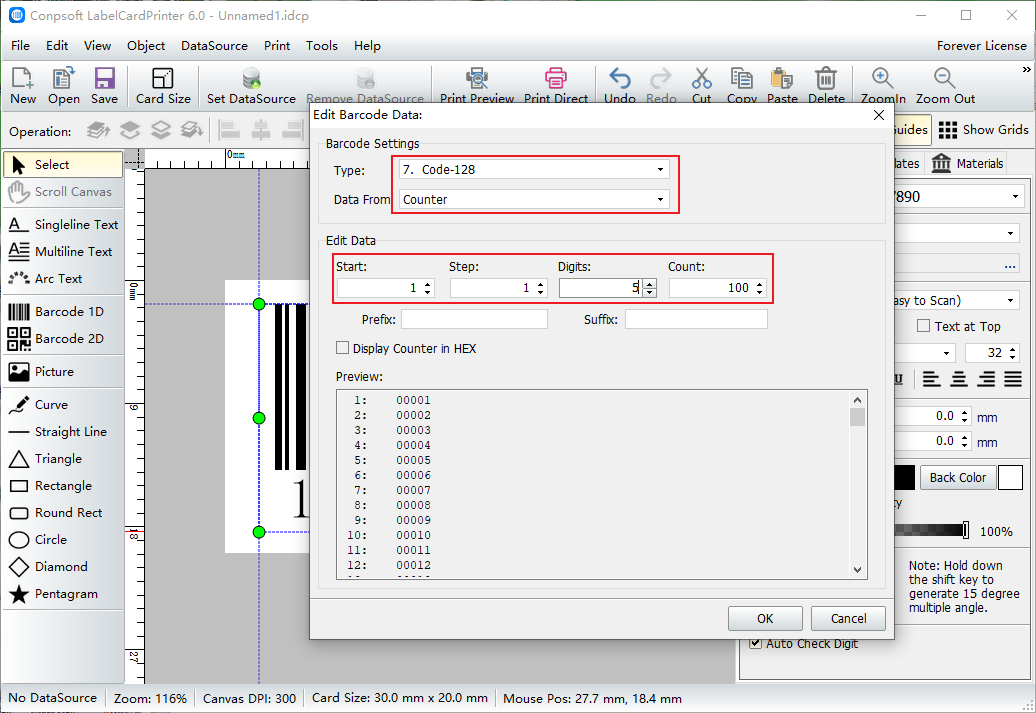This screenshot has height=713, width=1036.
Task: Toggle Show Grids on canvas
Action: (x=983, y=130)
